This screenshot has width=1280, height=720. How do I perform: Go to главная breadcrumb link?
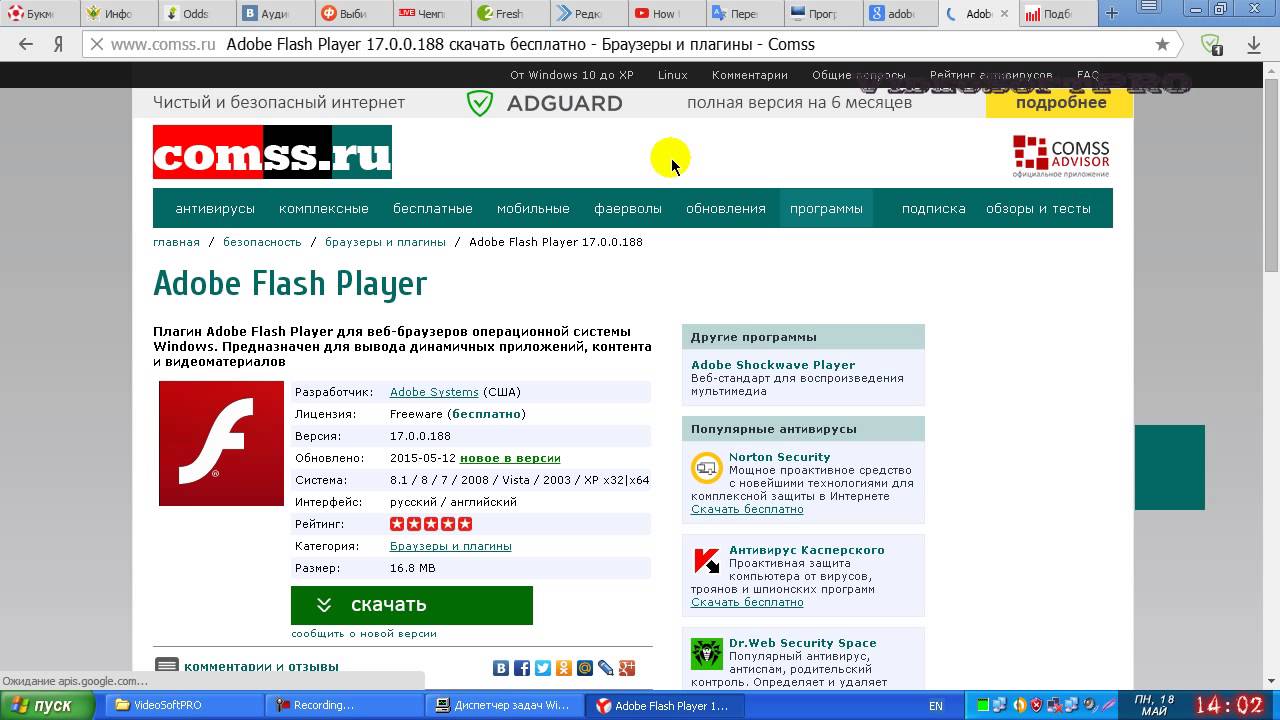pyautogui.click(x=176, y=242)
